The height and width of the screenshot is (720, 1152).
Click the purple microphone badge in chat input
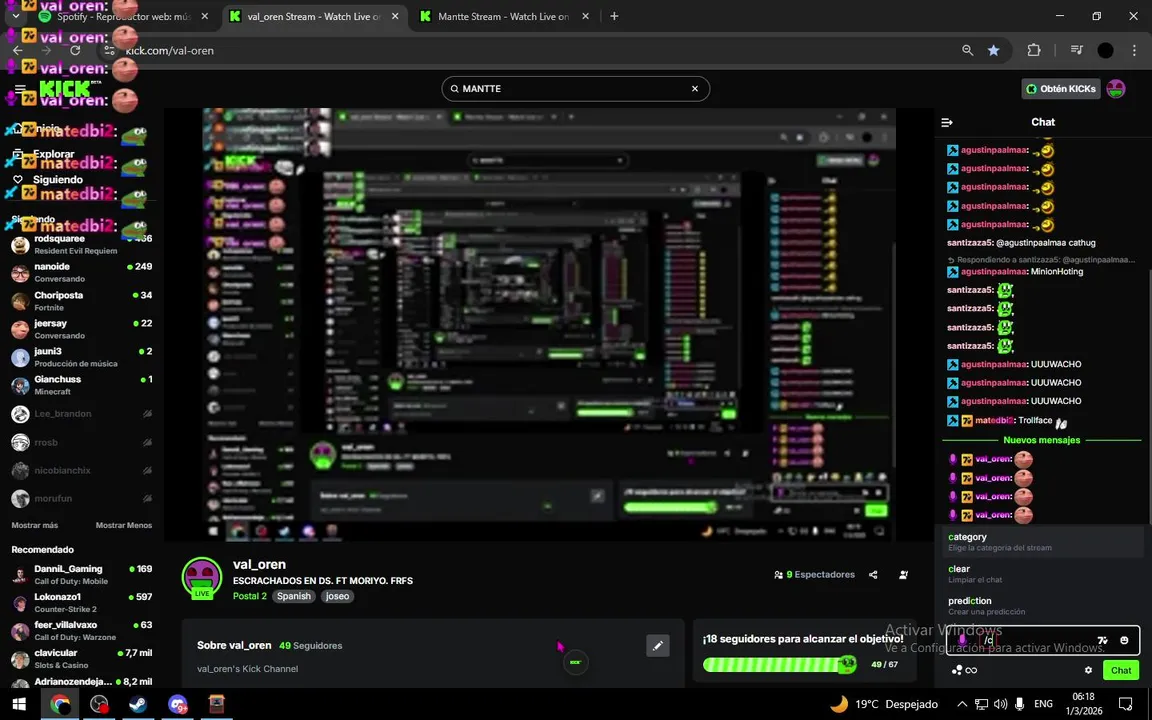pyautogui.click(x=962, y=640)
